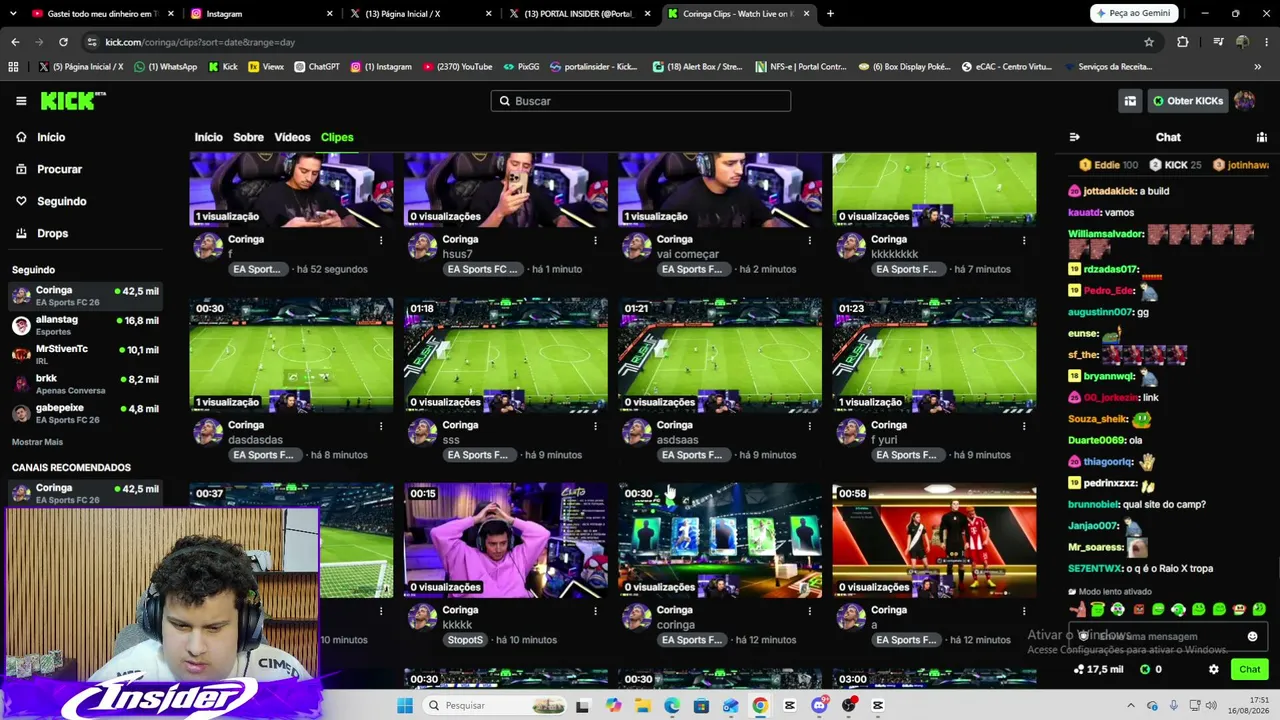Open options for clip titled 'vai começar'
The image size is (1280, 720).
[810, 240]
